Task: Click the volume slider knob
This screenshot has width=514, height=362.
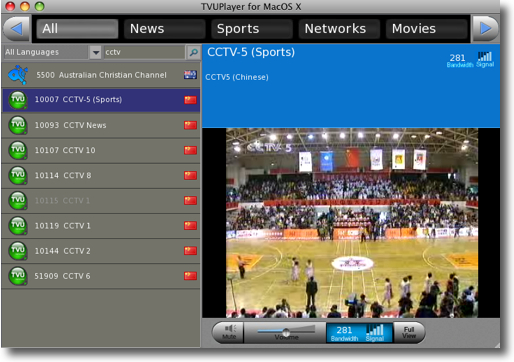Action: click(286, 332)
